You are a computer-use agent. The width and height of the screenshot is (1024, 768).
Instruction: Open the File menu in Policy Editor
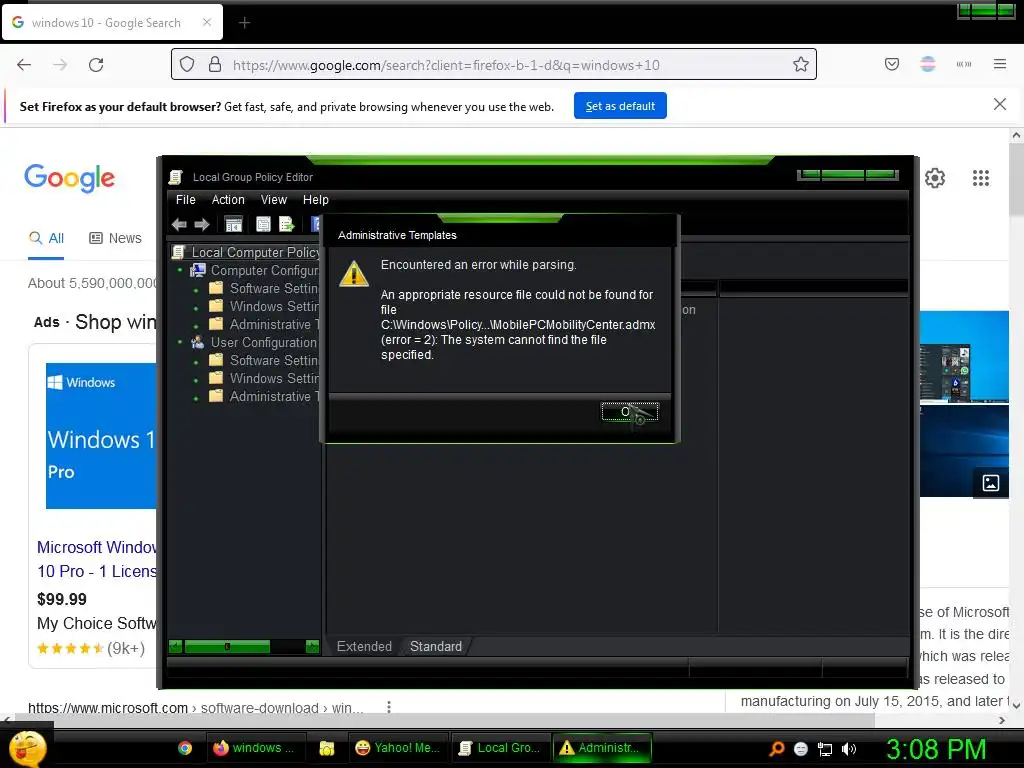click(x=185, y=200)
